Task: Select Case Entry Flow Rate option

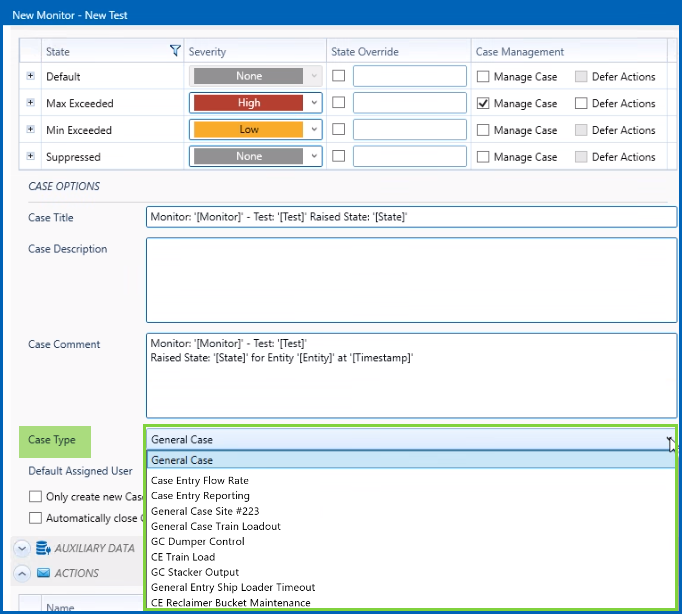Action: tap(200, 480)
